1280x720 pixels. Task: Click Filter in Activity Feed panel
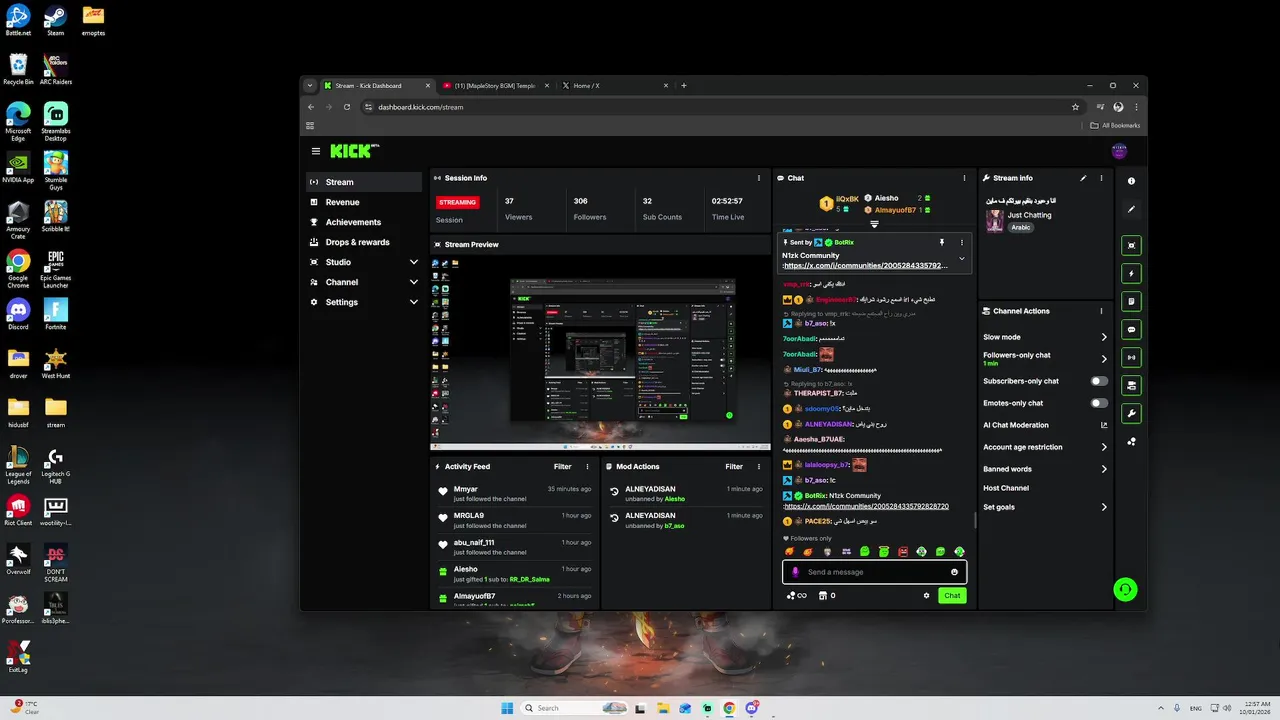coord(563,467)
